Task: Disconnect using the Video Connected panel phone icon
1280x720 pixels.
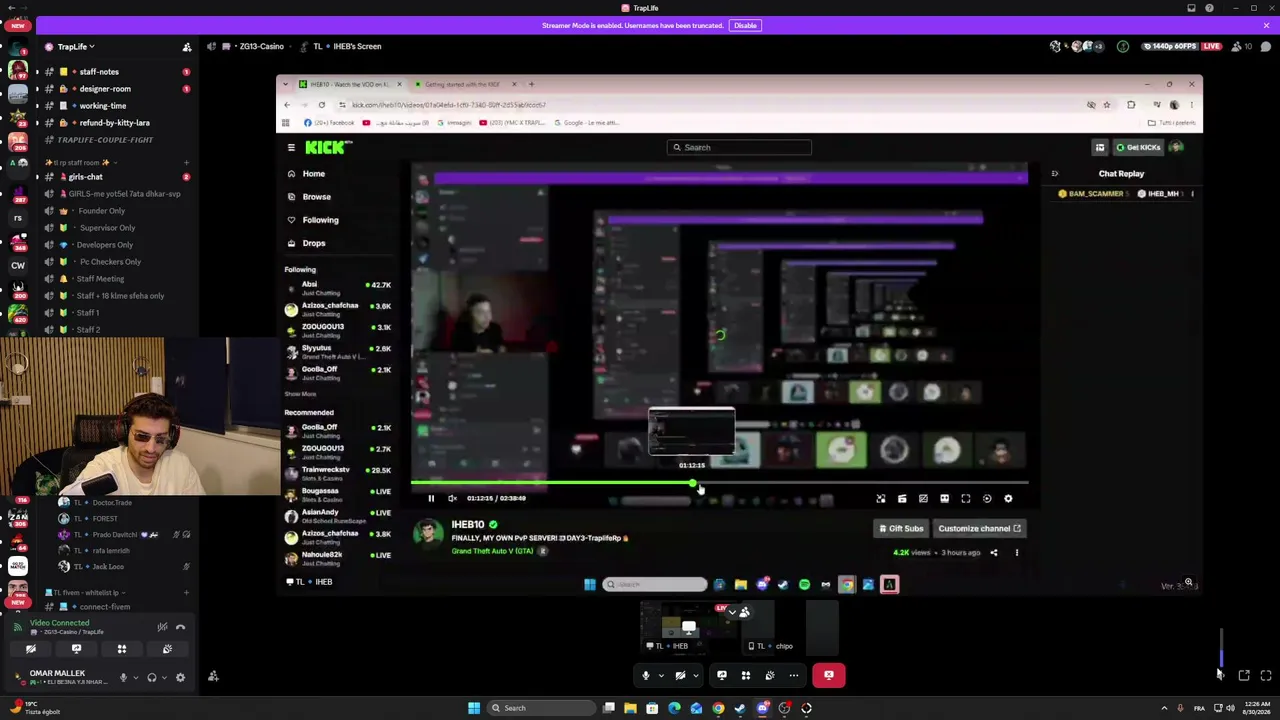Action: [x=180, y=627]
